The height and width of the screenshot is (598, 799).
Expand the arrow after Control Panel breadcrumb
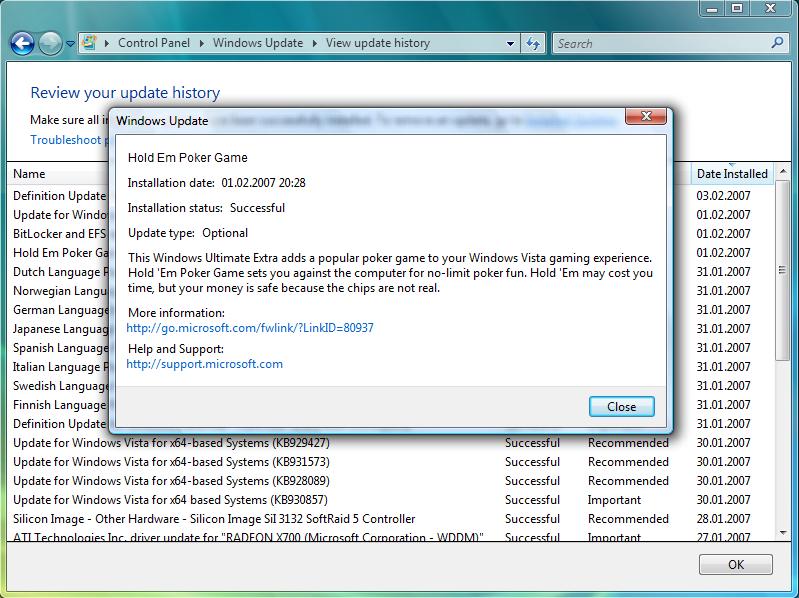coord(202,43)
